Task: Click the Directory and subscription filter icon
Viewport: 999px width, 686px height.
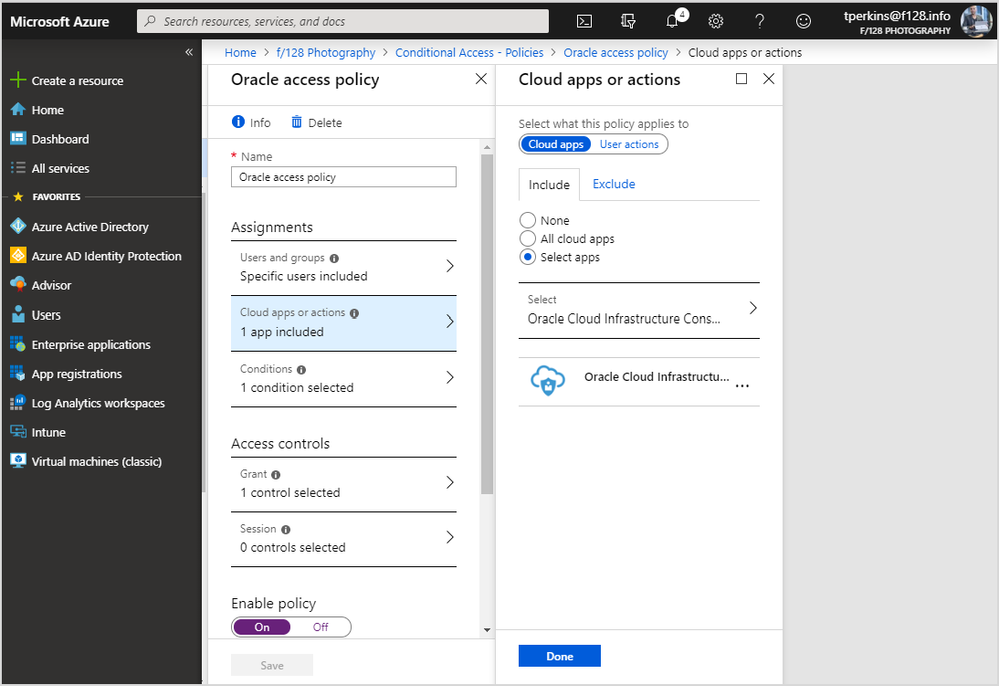Action: coord(629,21)
